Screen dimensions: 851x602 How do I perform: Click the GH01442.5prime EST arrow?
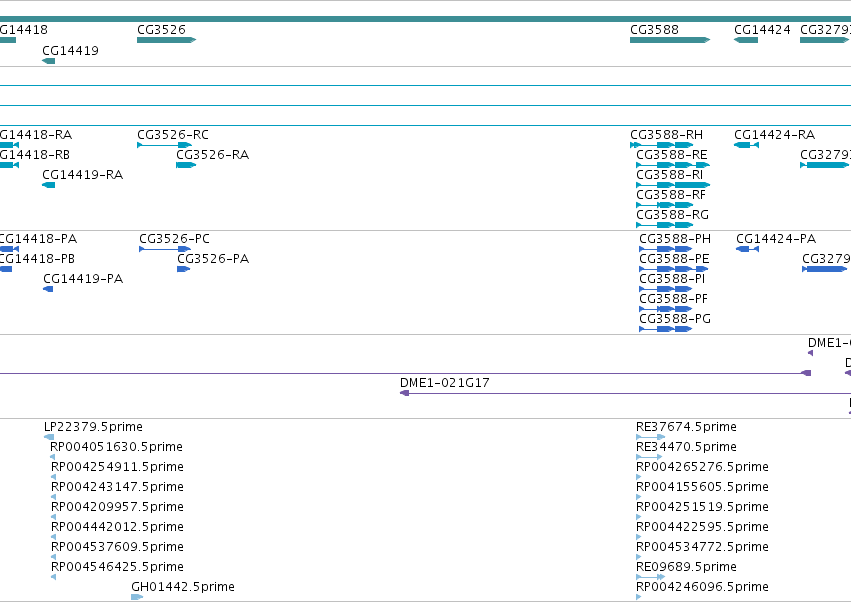click(137, 597)
